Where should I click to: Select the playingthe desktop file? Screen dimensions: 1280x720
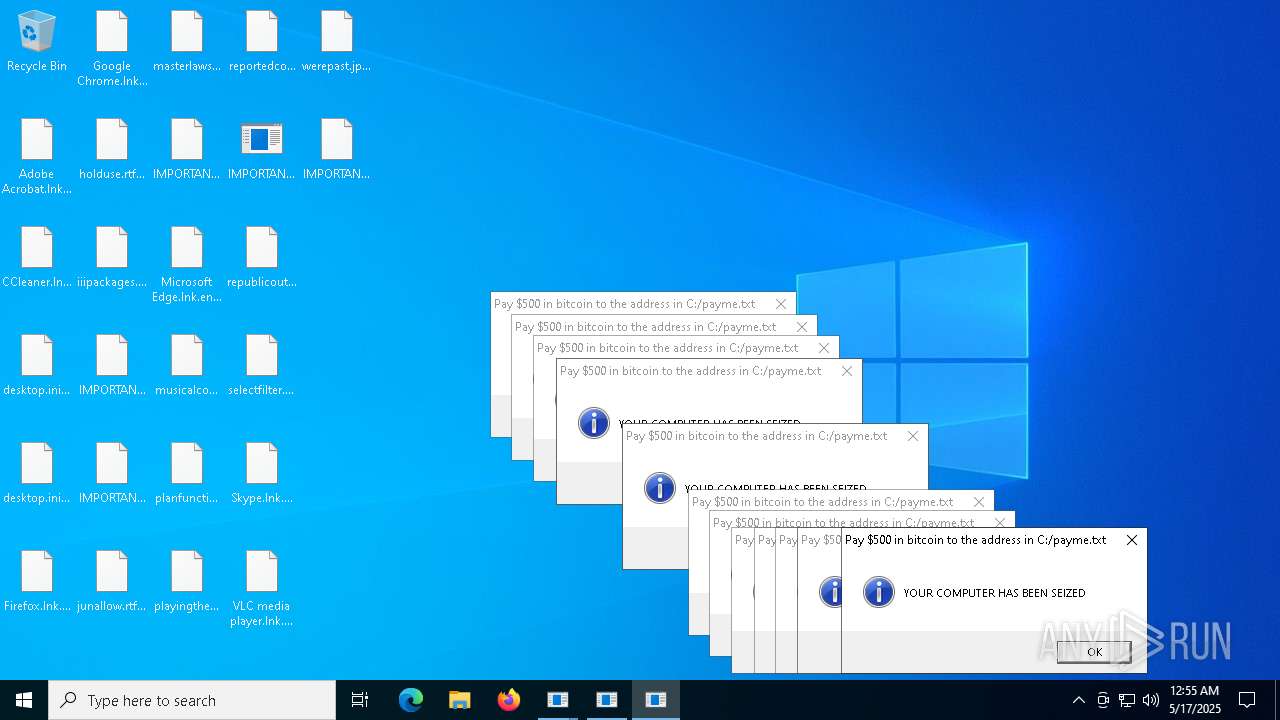pos(187,582)
